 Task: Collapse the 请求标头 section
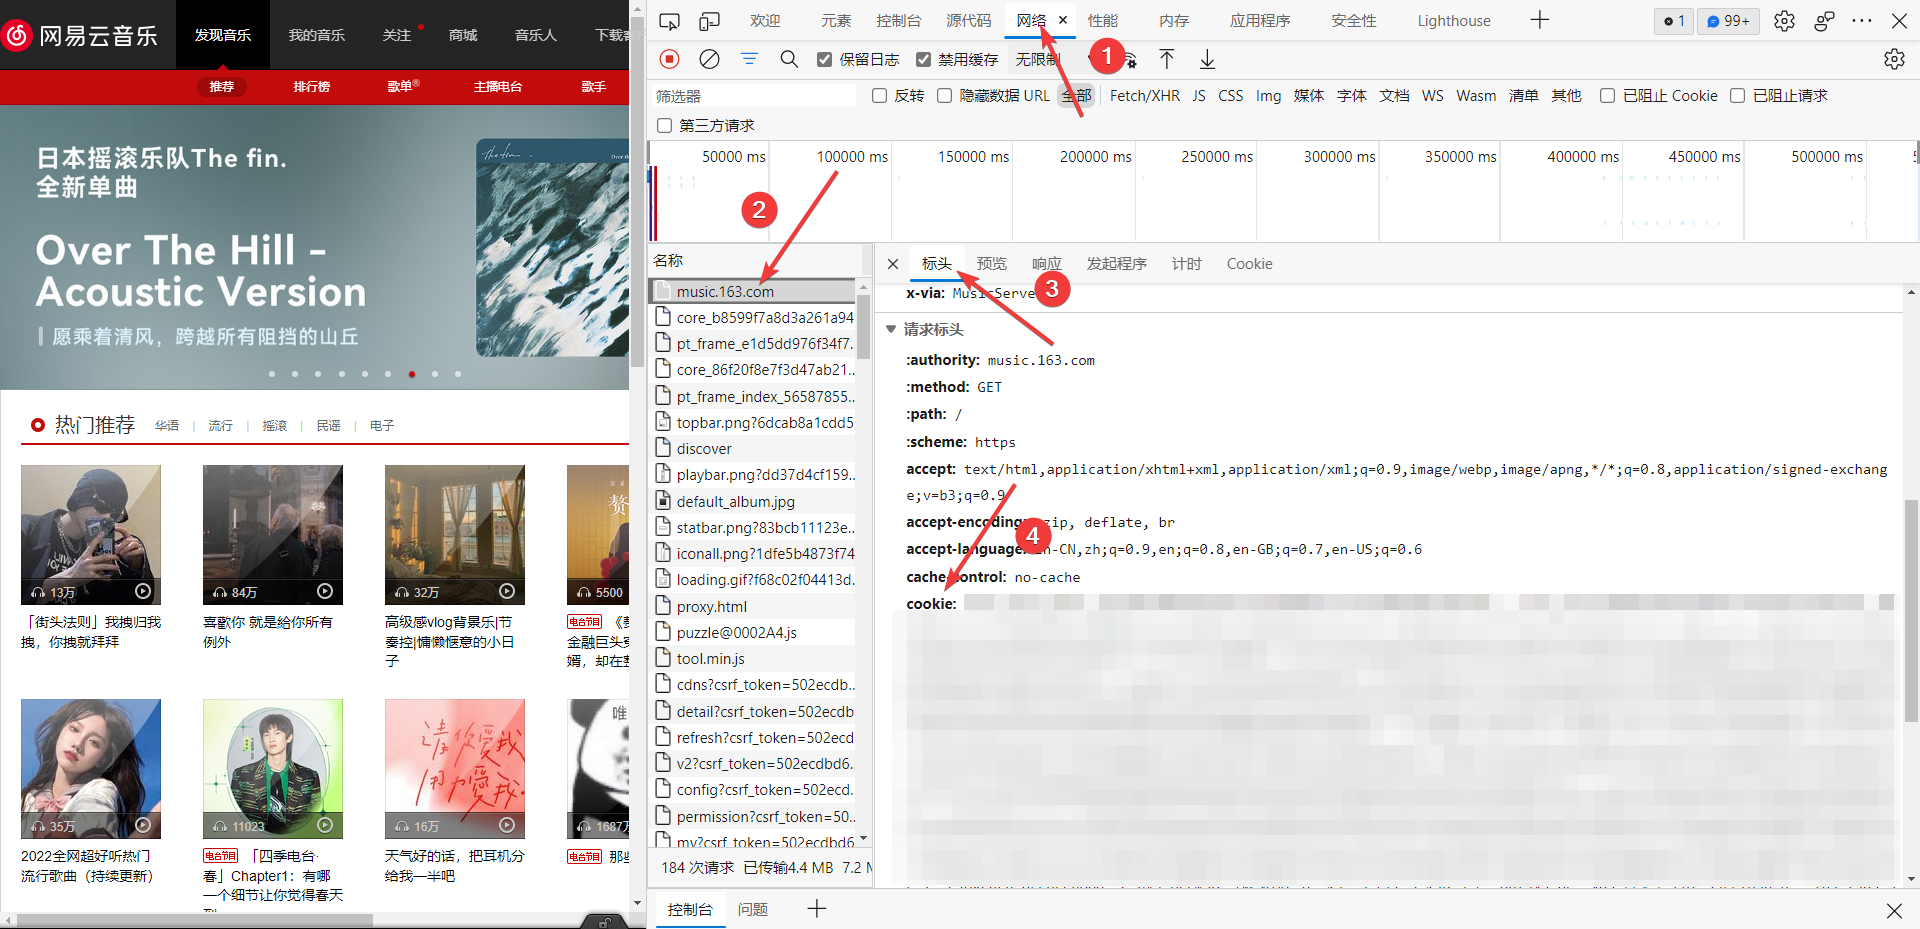coord(891,329)
